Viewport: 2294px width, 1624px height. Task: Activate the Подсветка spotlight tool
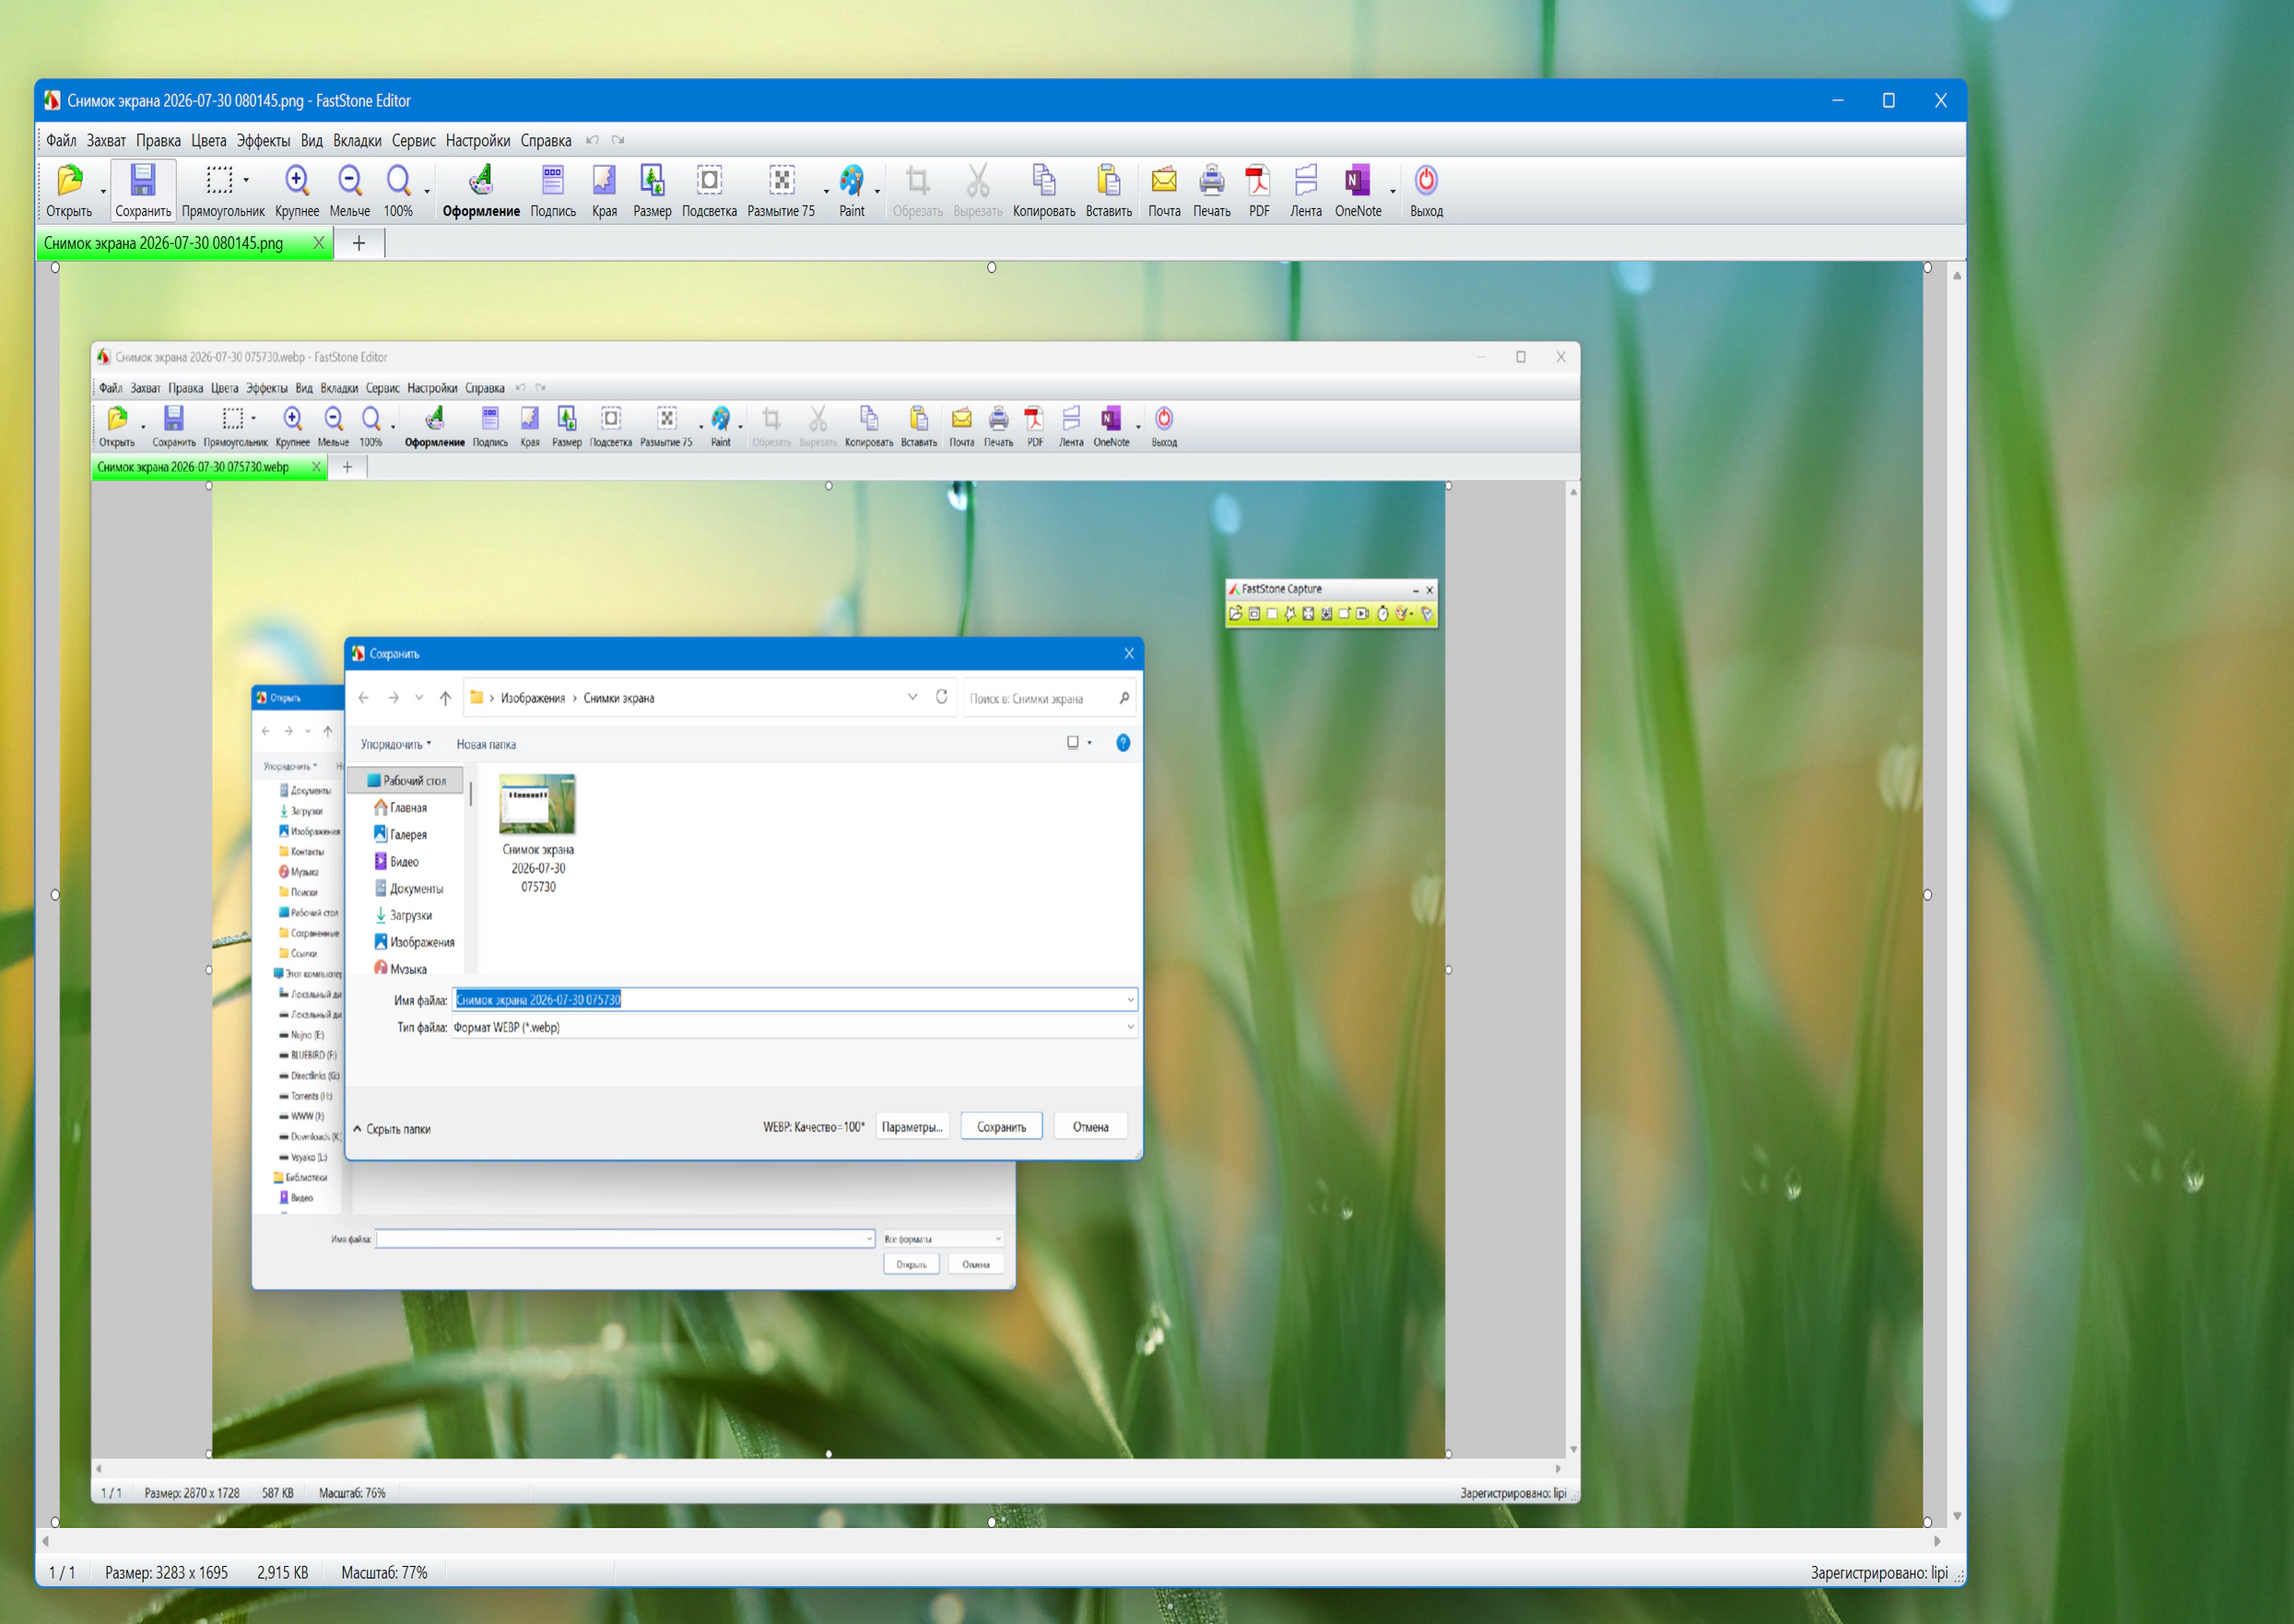[x=709, y=190]
